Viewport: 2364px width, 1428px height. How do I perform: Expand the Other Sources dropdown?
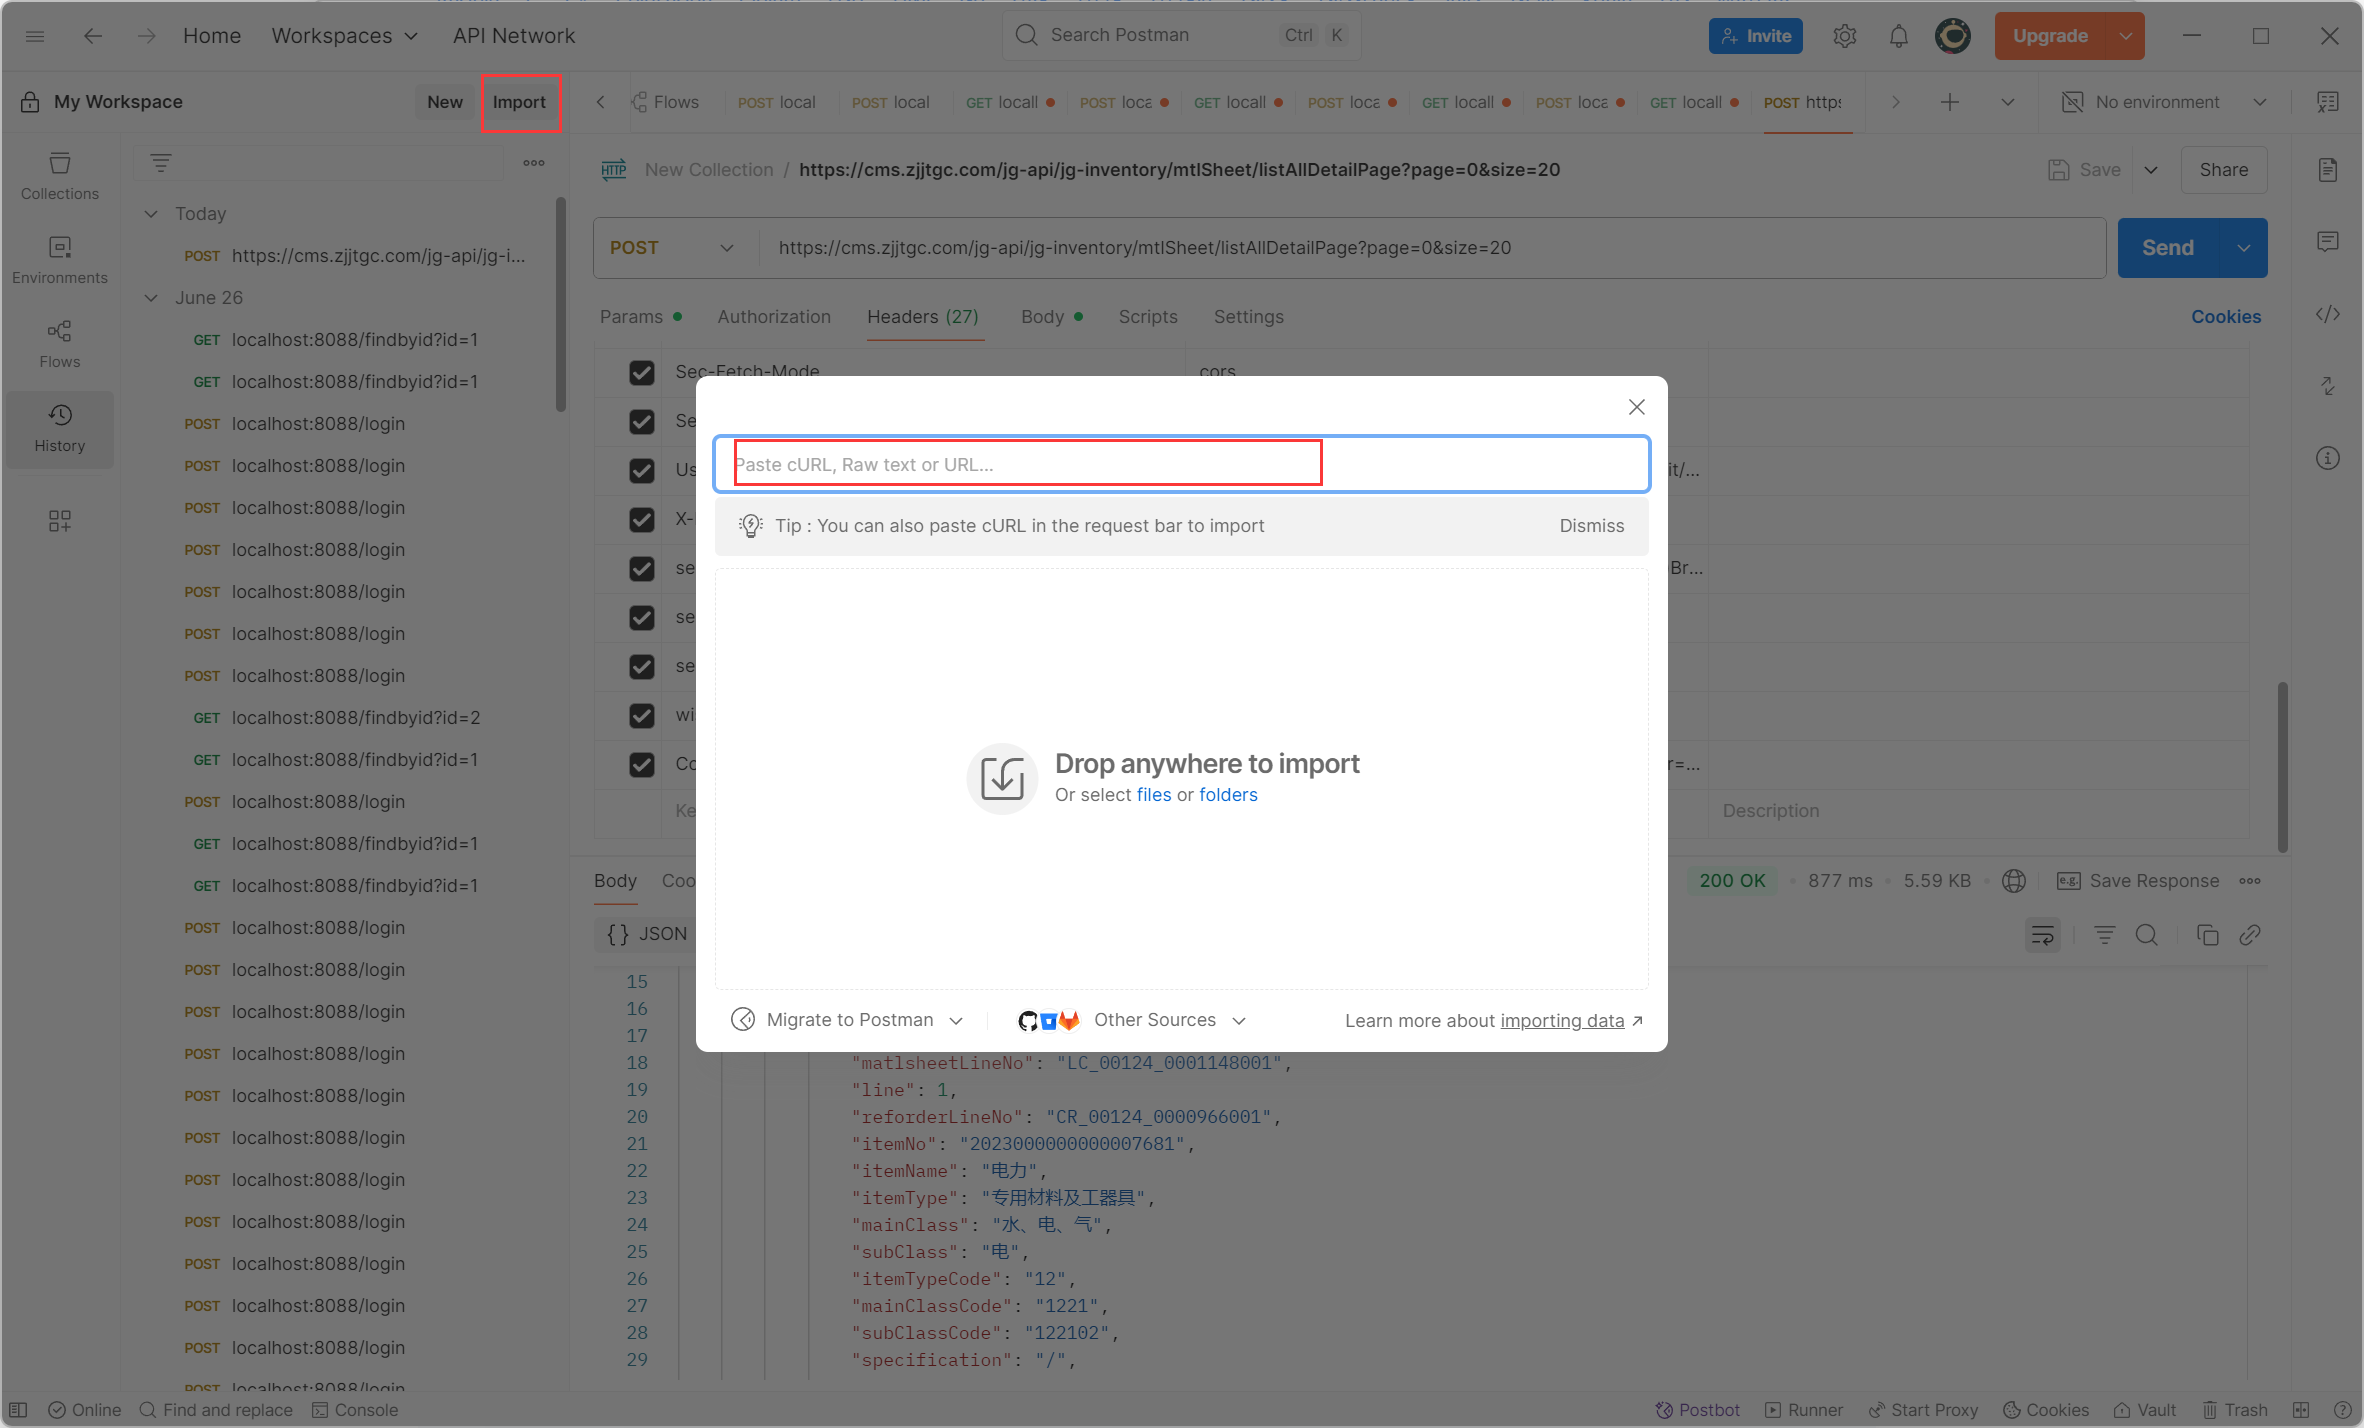pos(1132,1020)
